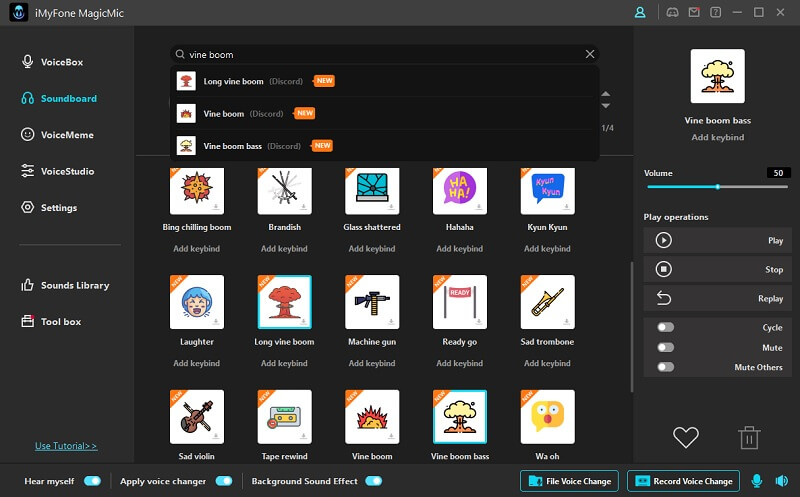Viewport: 800px width, 497px height.
Task: Open the user account icon
Action: 640,12
